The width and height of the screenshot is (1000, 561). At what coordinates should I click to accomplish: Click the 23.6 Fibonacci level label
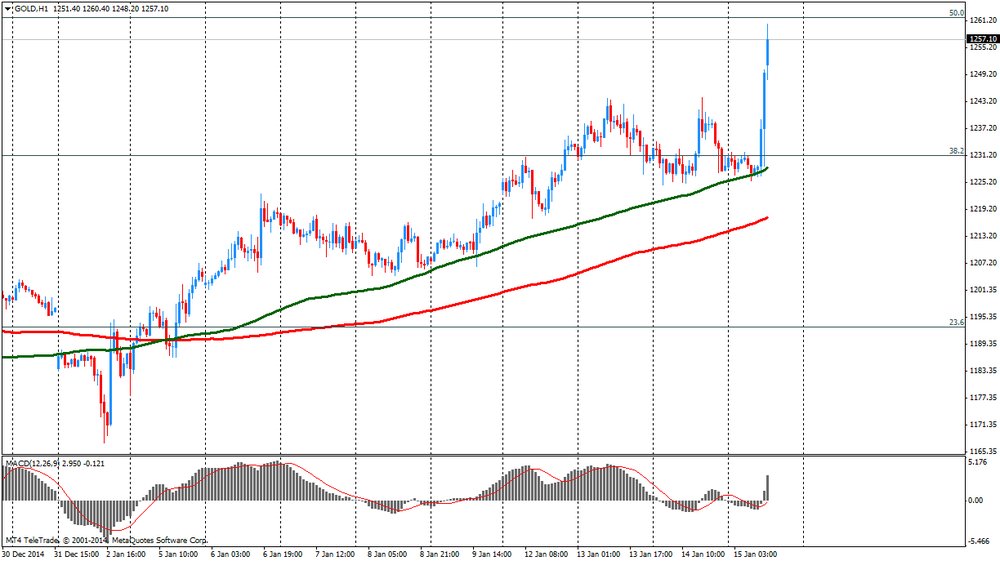click(x=955, y=322)
